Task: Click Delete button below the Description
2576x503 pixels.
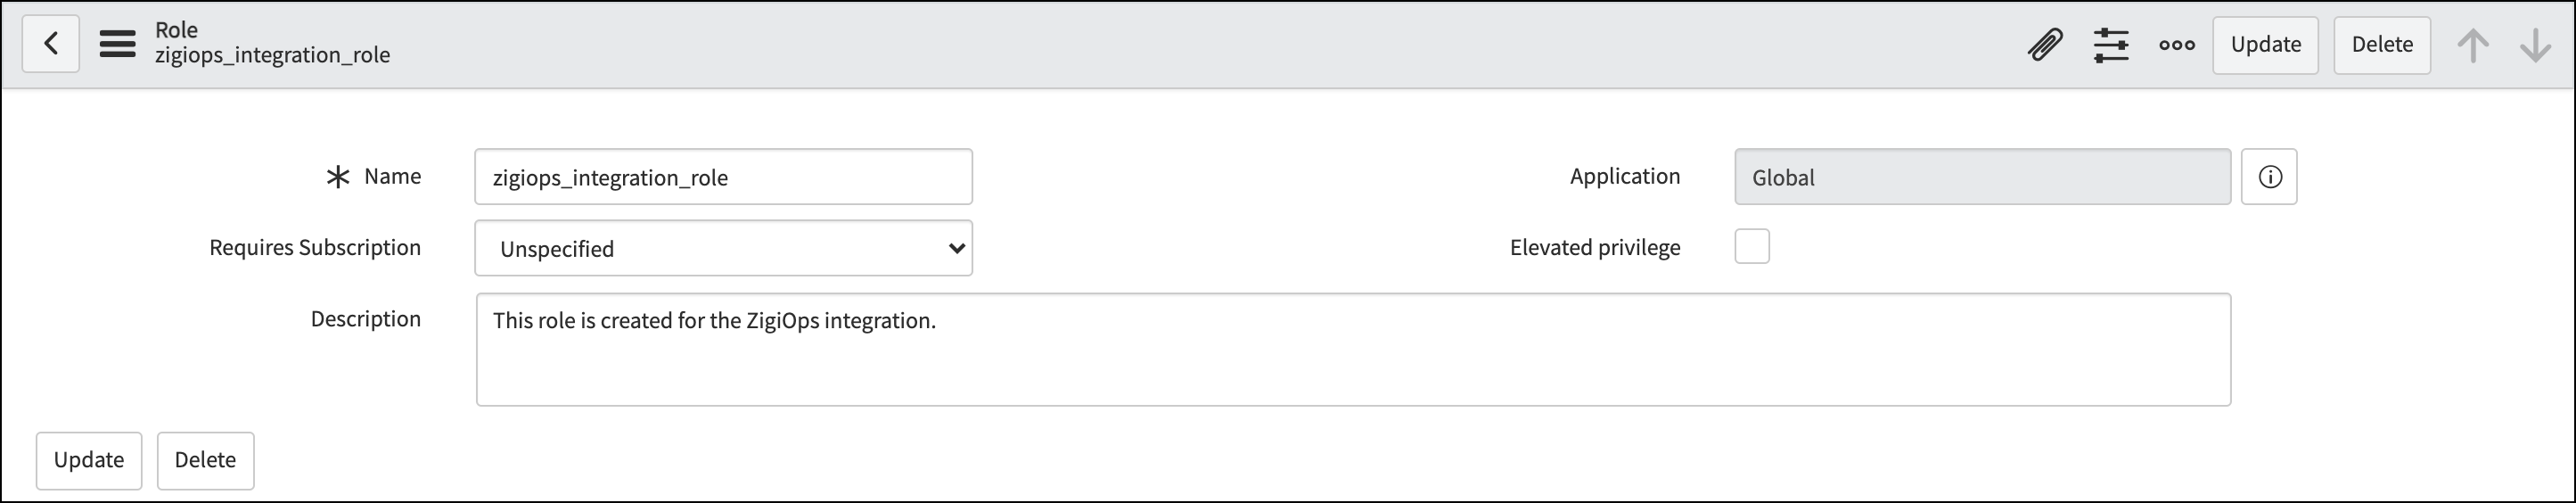Action: pos(205,460)
